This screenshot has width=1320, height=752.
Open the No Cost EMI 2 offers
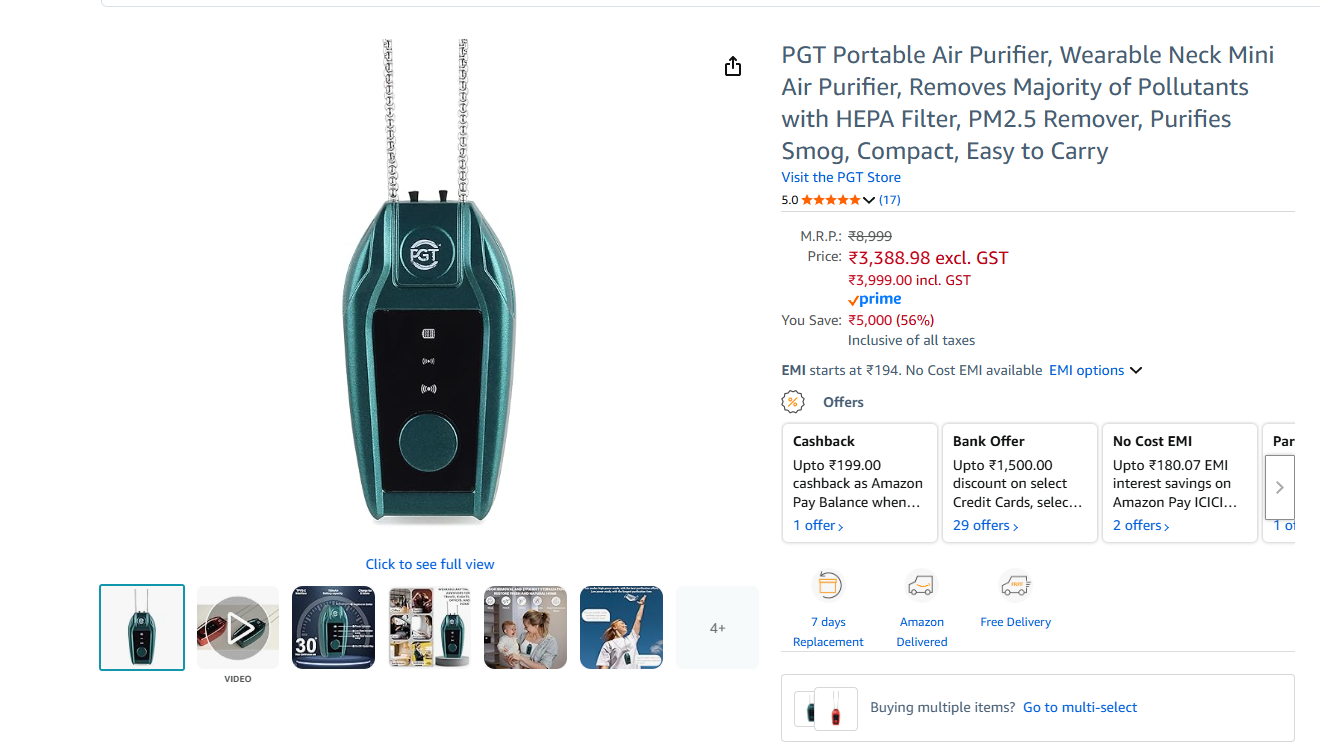click(x=1141, y=525)
